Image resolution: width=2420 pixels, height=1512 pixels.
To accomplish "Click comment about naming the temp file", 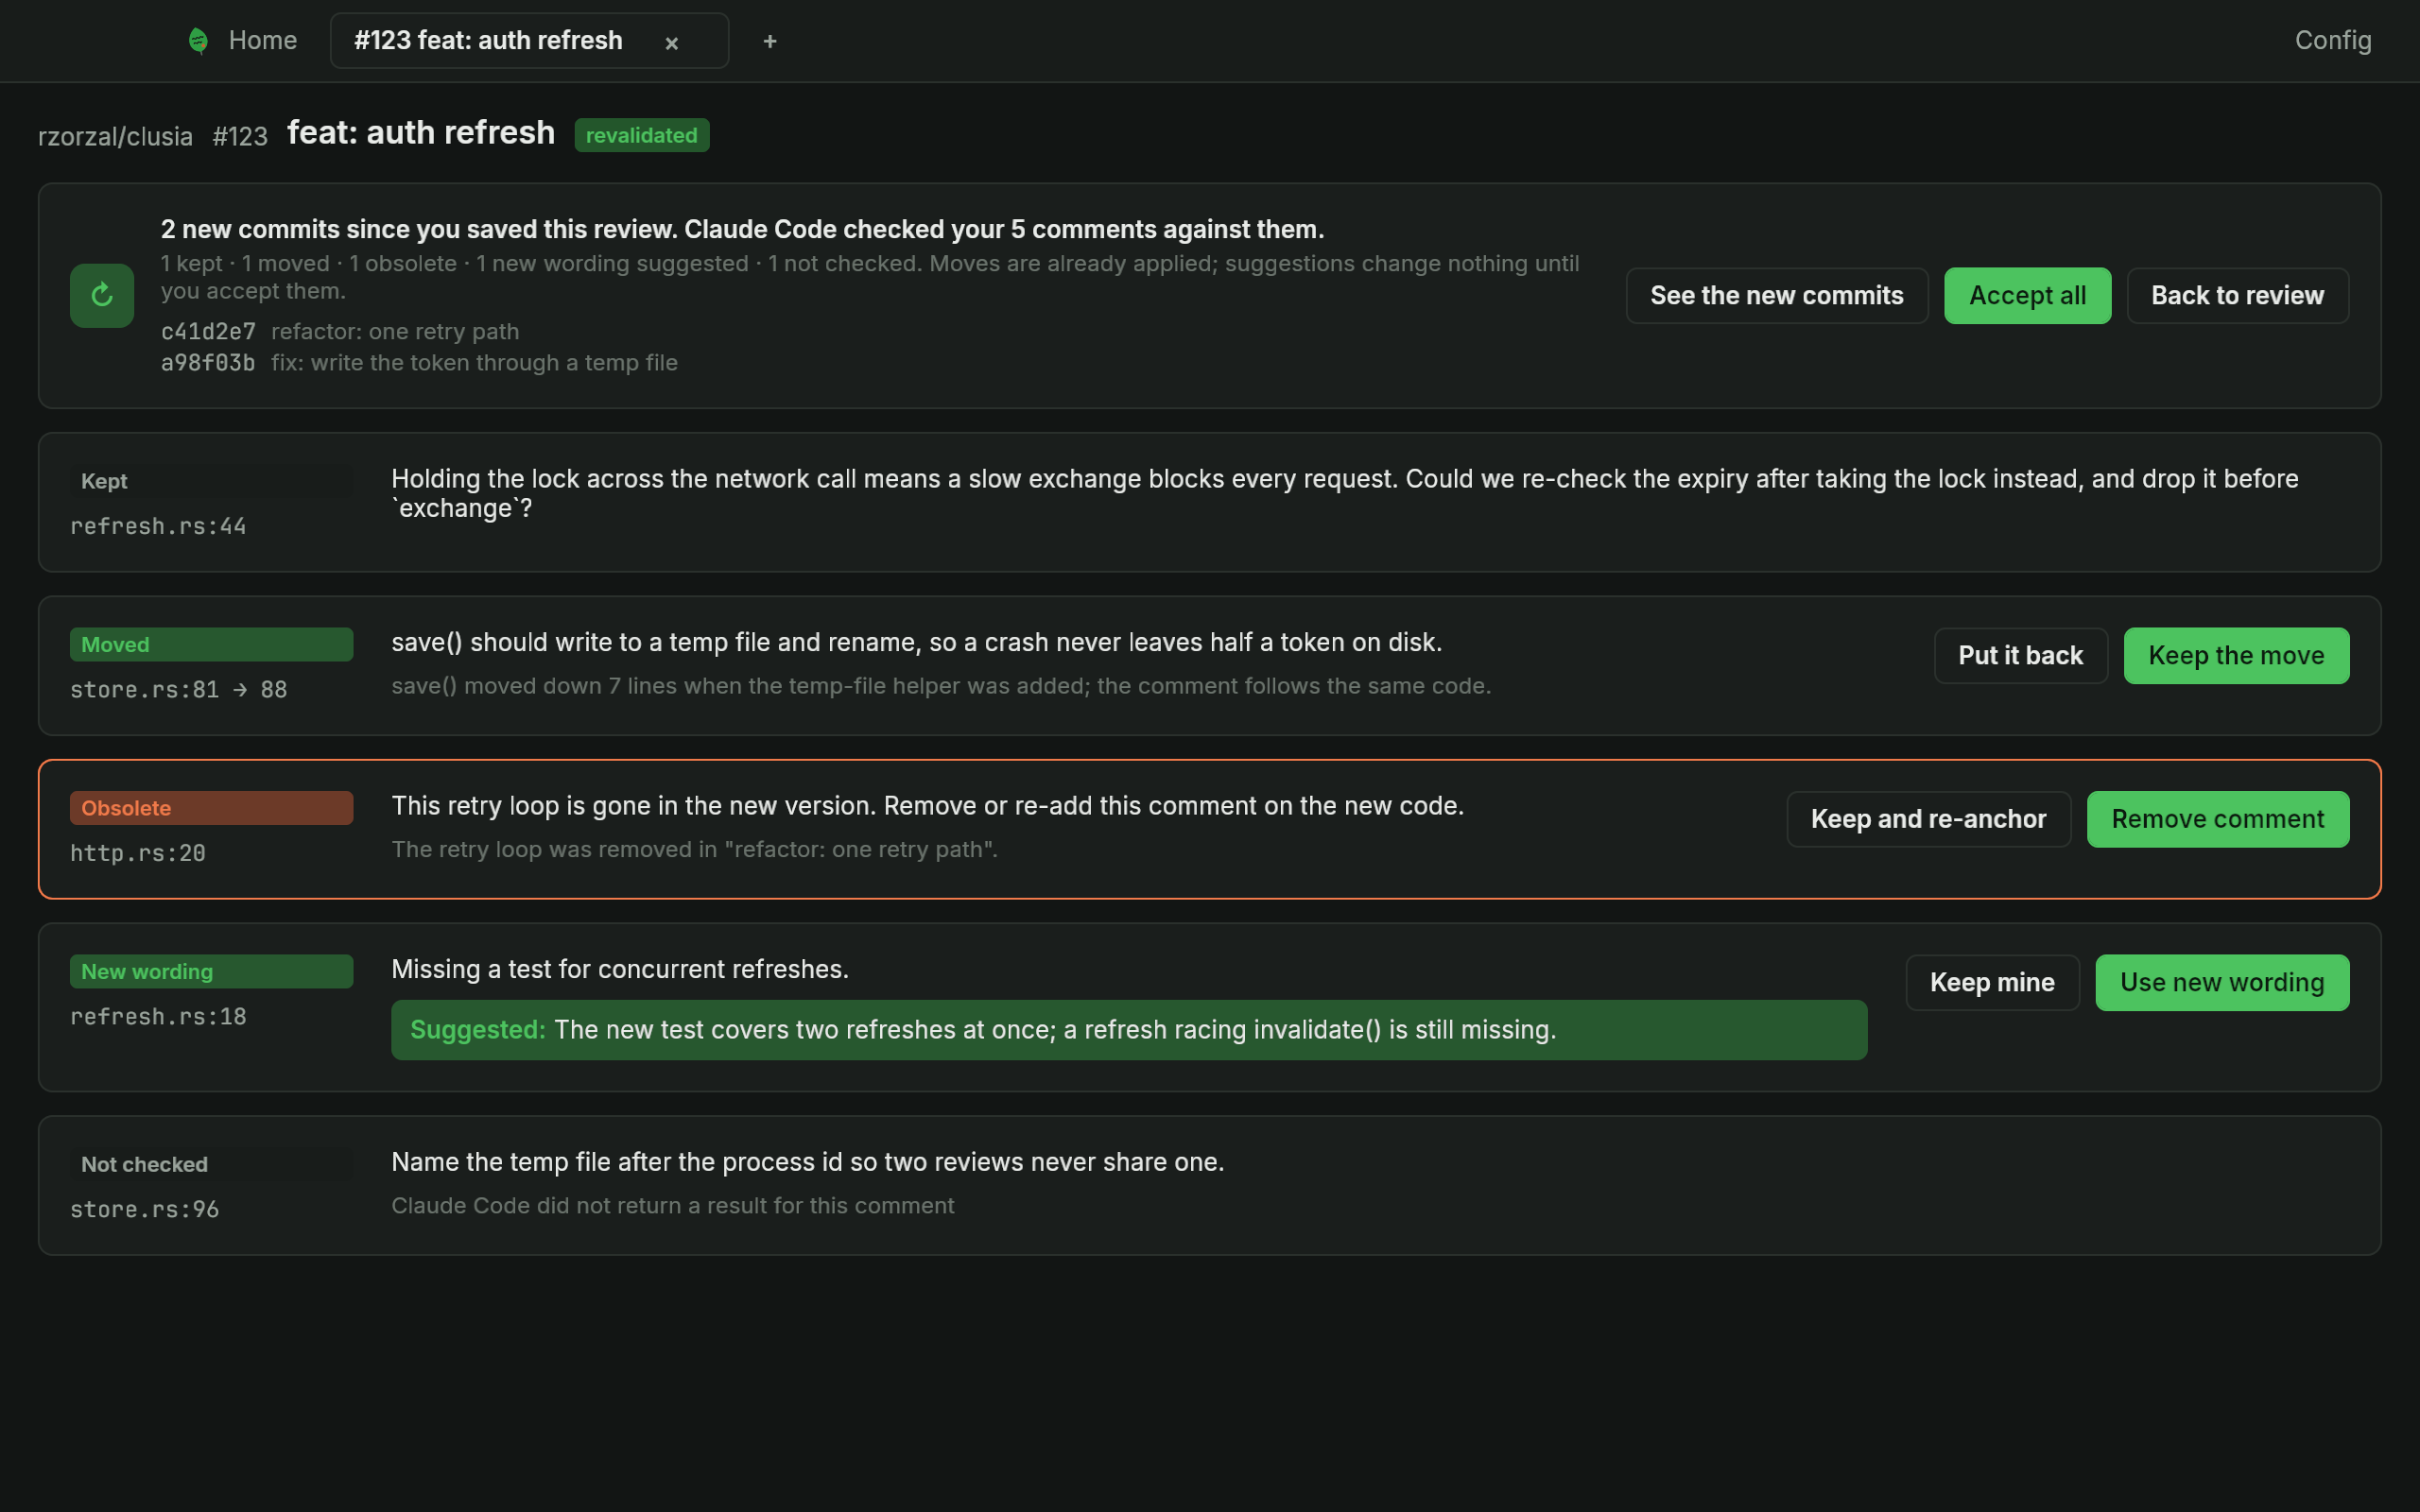I will pyautogui.click(x=808, y=1162).
